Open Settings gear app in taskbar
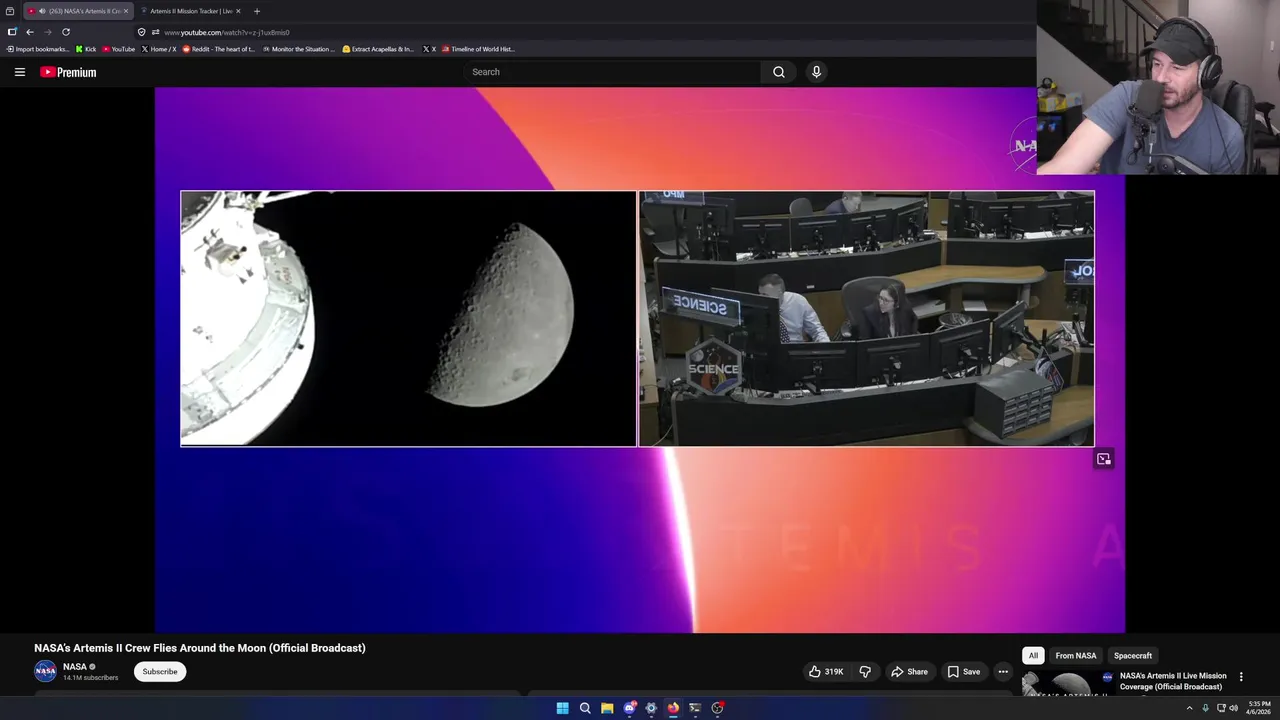This screenshot has width=1280, height=720. pos(651,708)
